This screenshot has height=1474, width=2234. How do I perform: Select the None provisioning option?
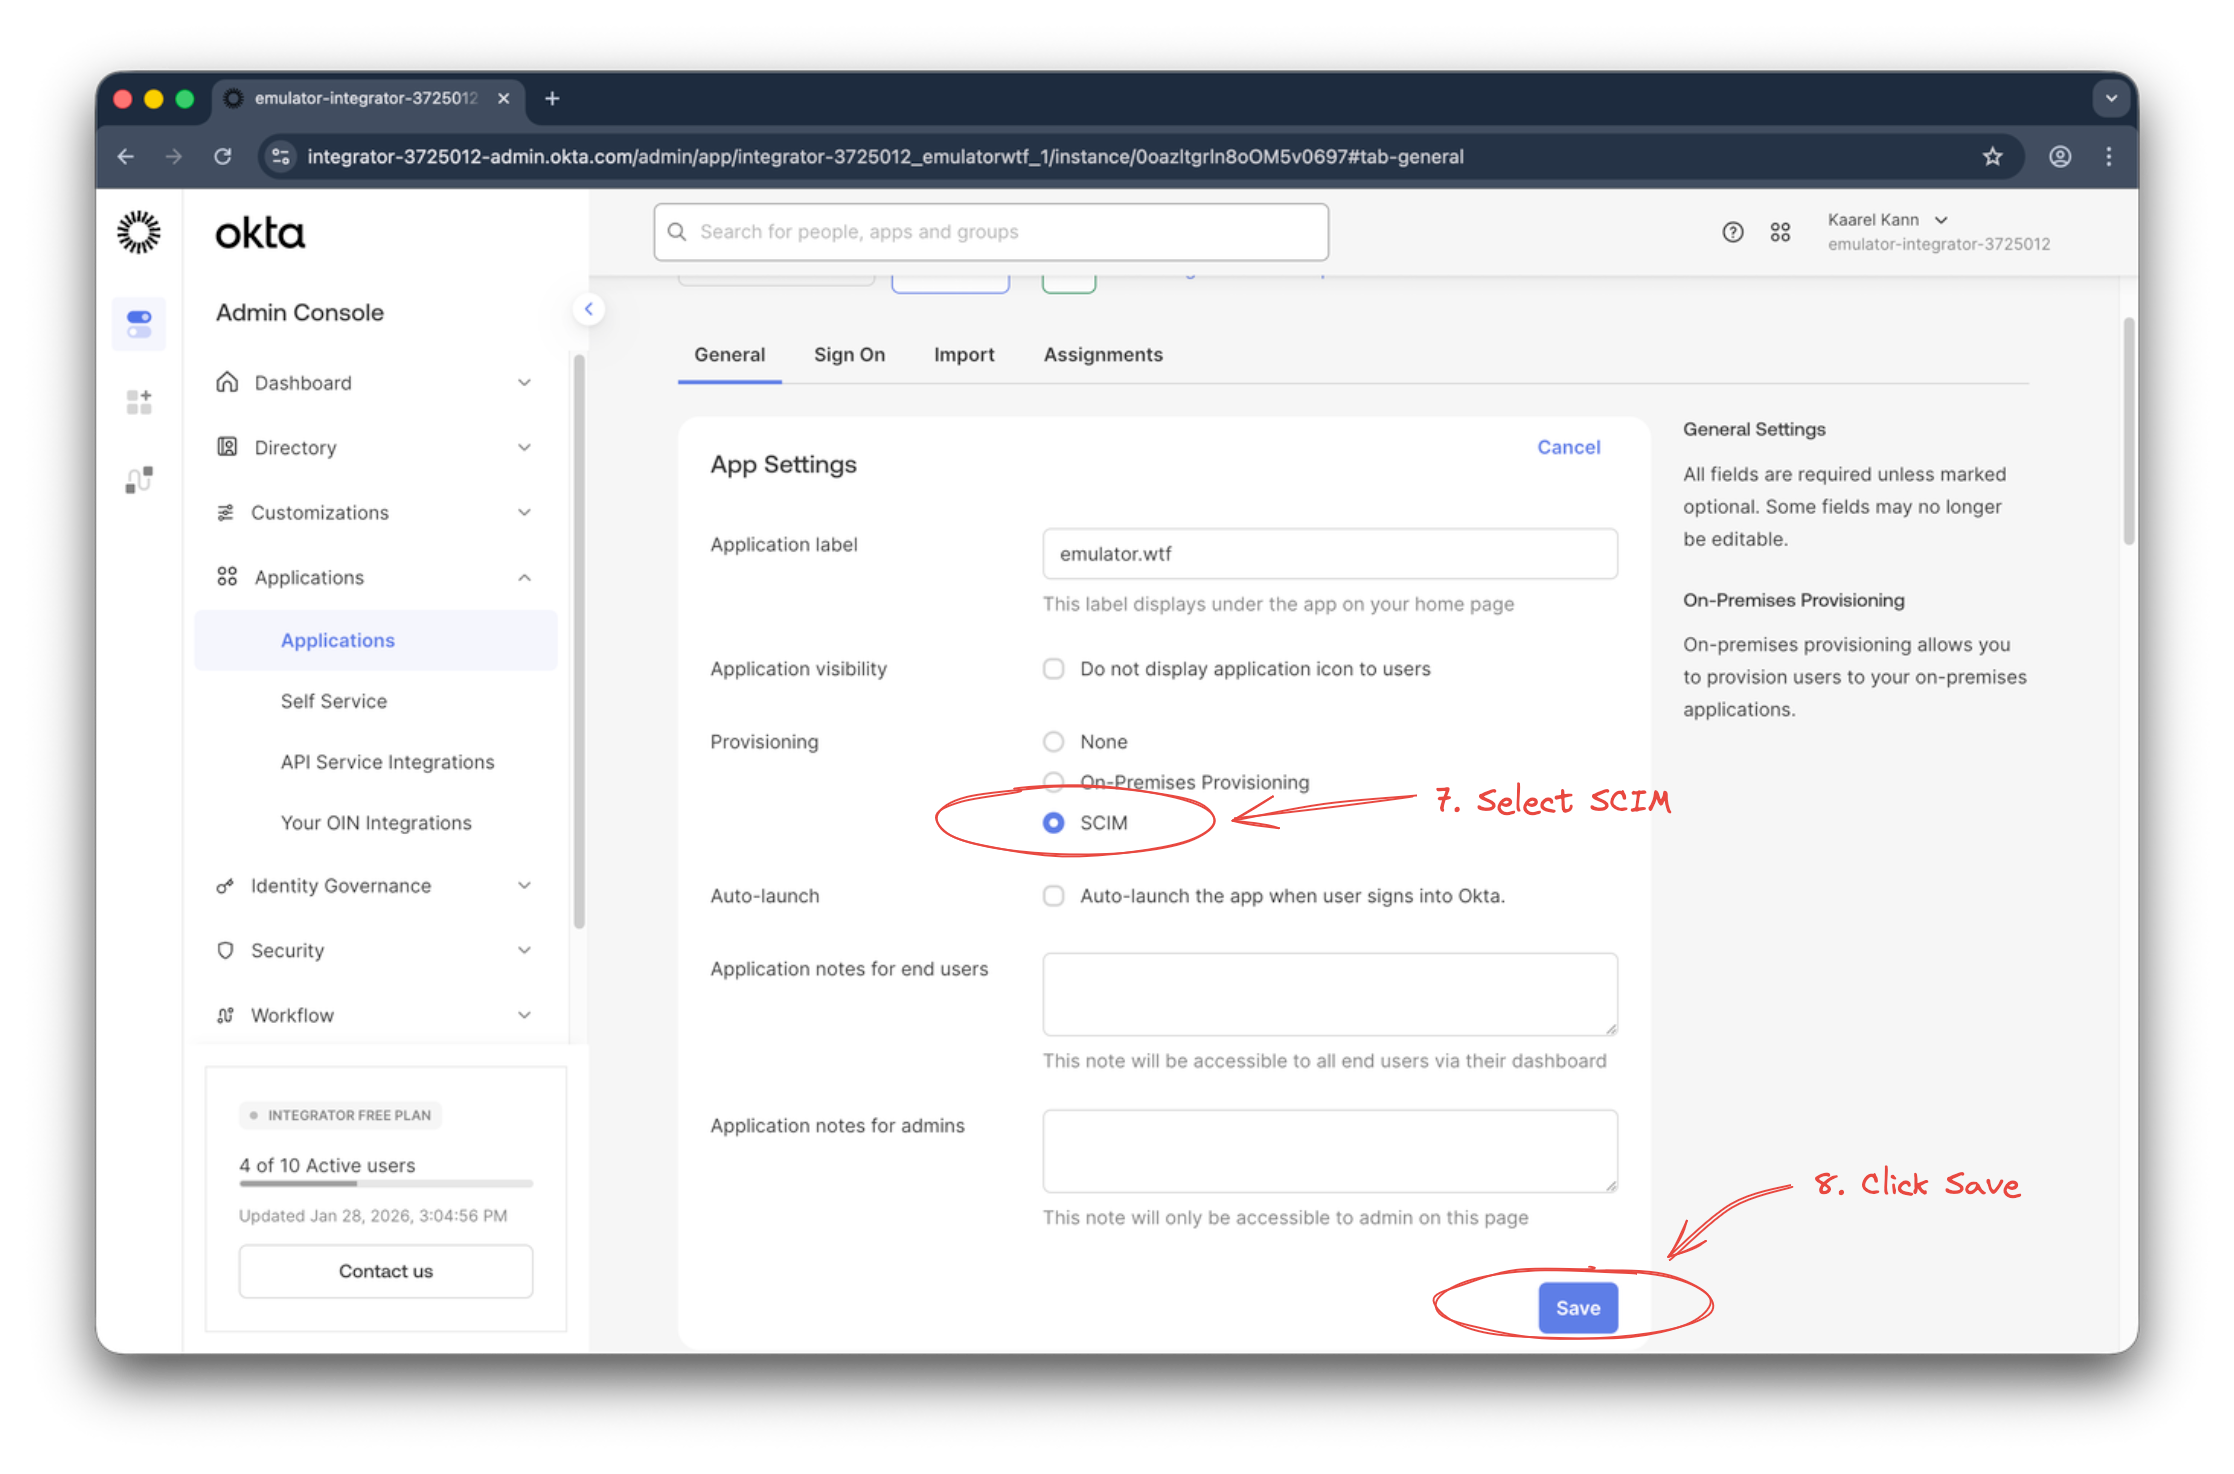(x=1053, y=741)
